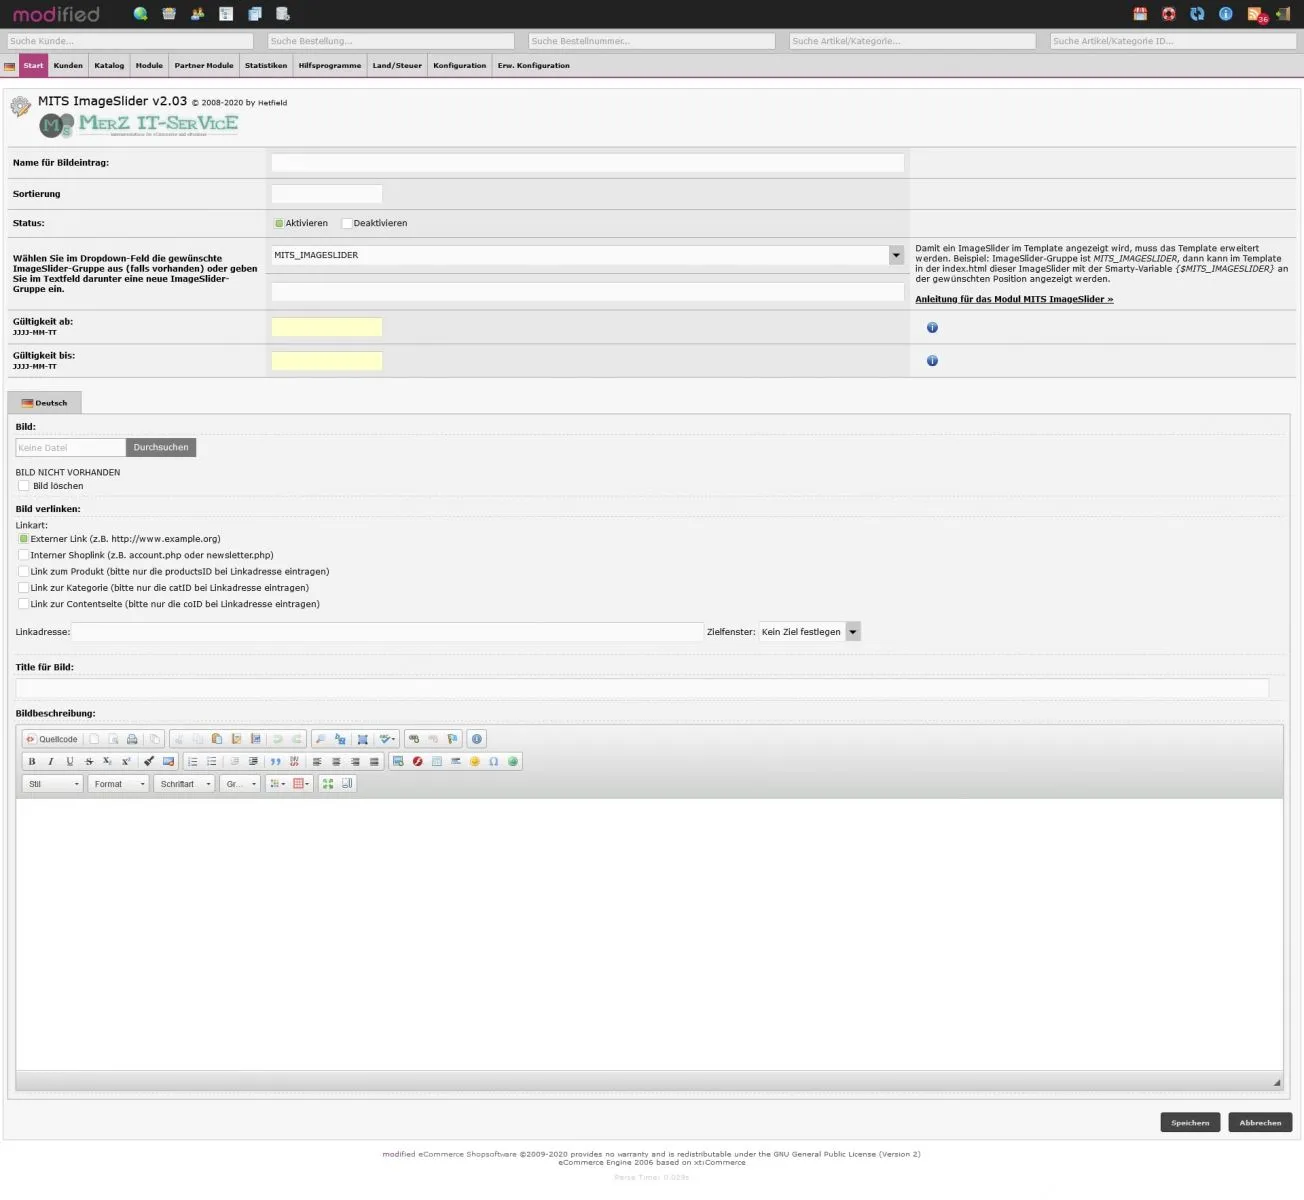
Task: Insert smiley in editor
Action: (474, 761)
